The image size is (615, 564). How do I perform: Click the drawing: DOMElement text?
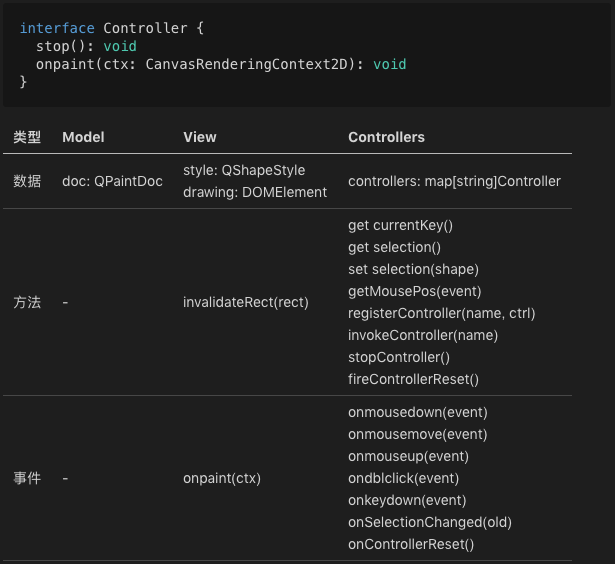pyautogui.click(x=255, y=192)
